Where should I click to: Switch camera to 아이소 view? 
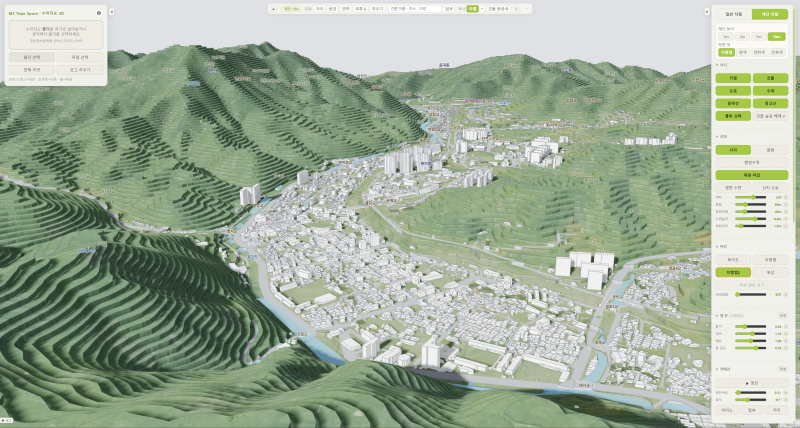(x=727, y=410)
